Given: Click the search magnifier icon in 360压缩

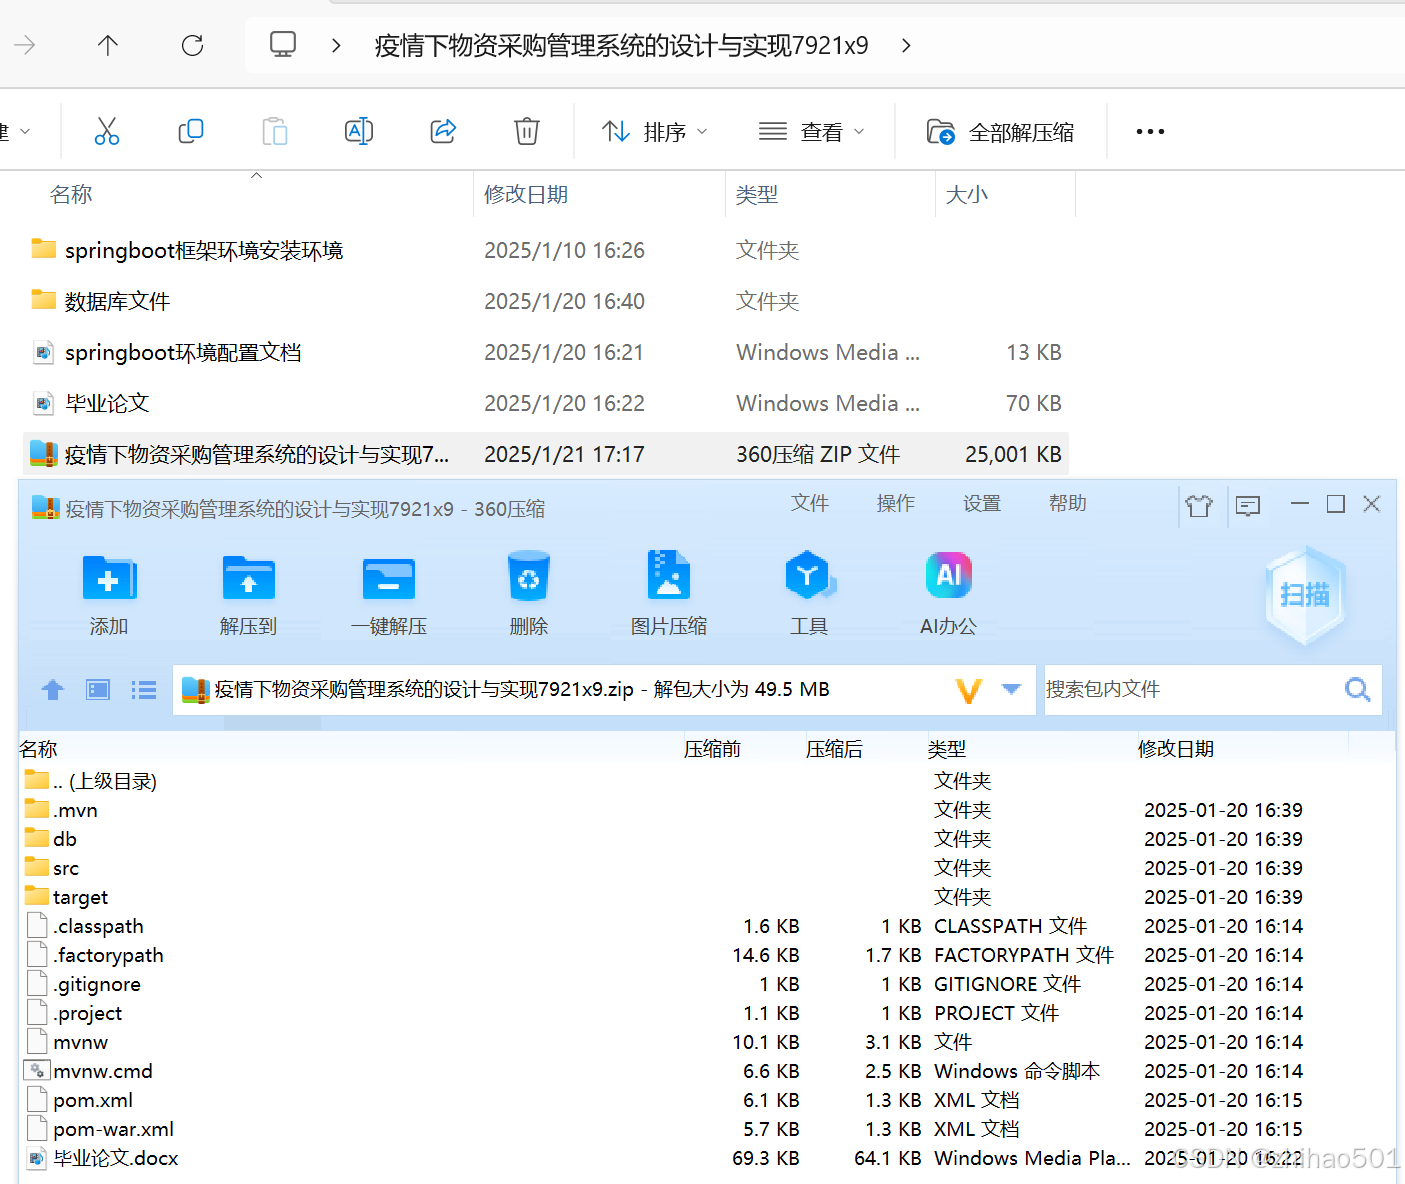Looking at the screenshot, I should tap(1358, 689).
